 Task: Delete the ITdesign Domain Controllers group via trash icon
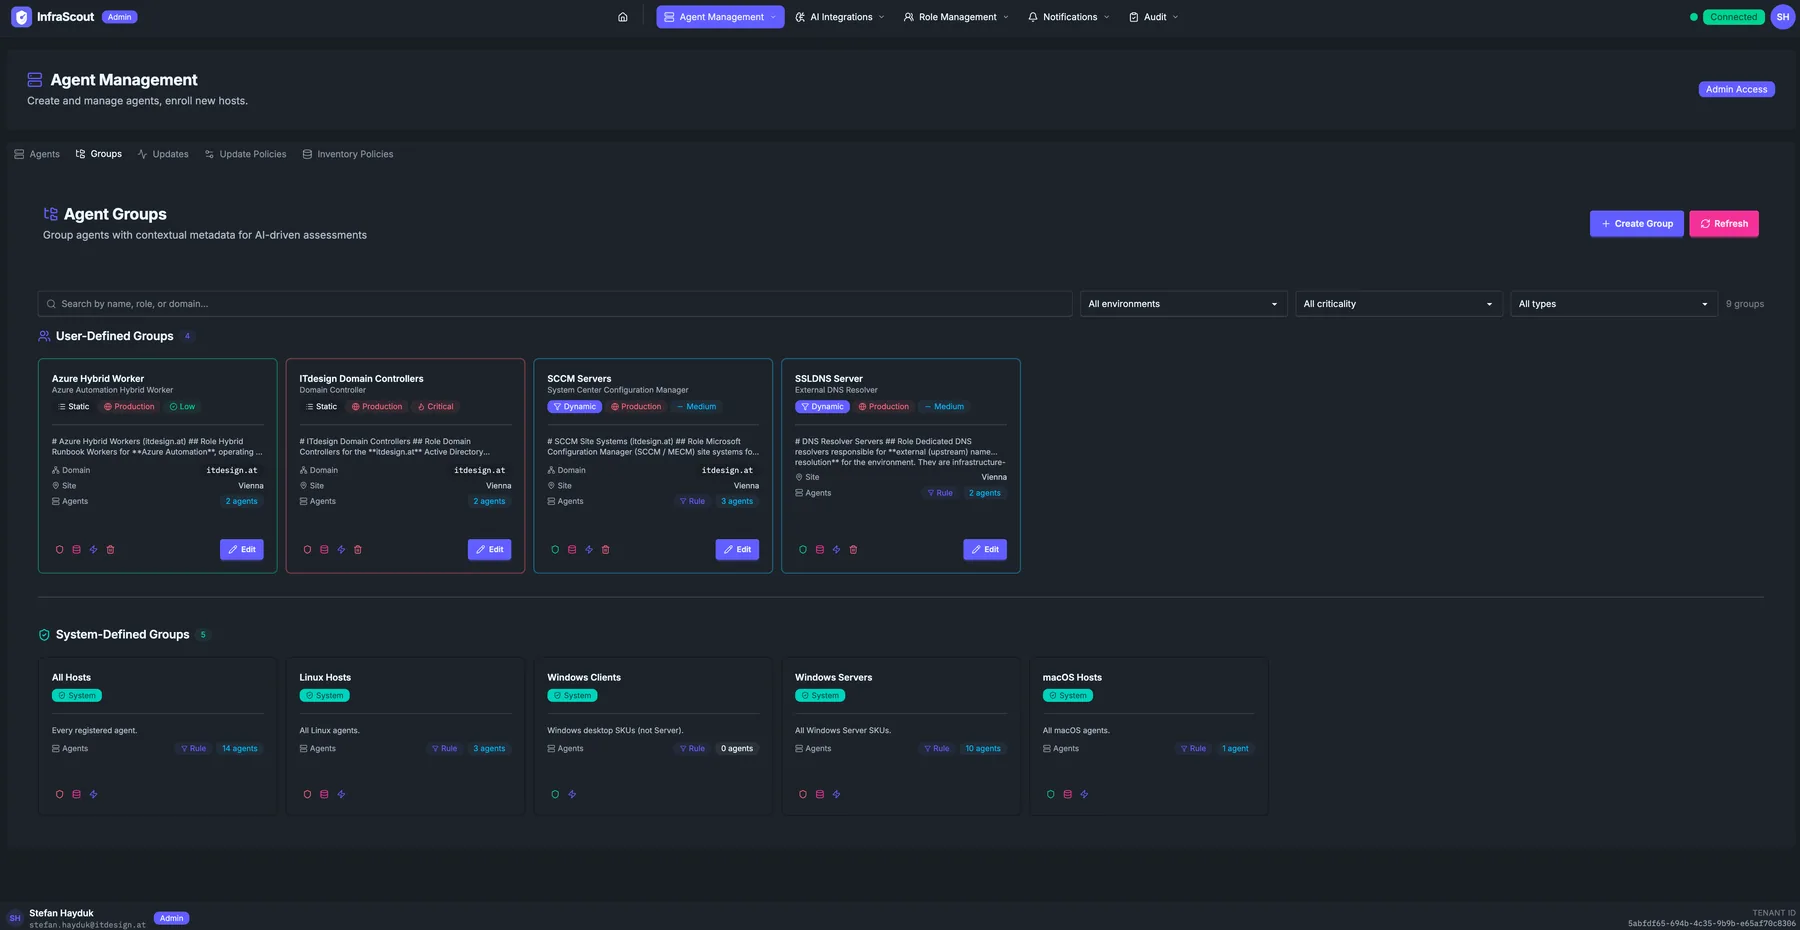(x=359, y=550)
